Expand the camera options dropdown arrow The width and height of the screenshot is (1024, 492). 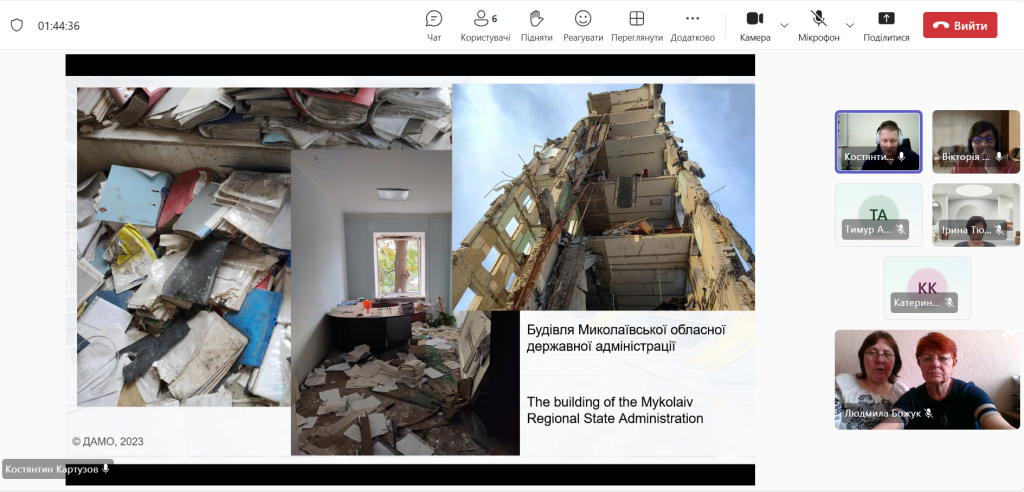(x=784, y=25)
